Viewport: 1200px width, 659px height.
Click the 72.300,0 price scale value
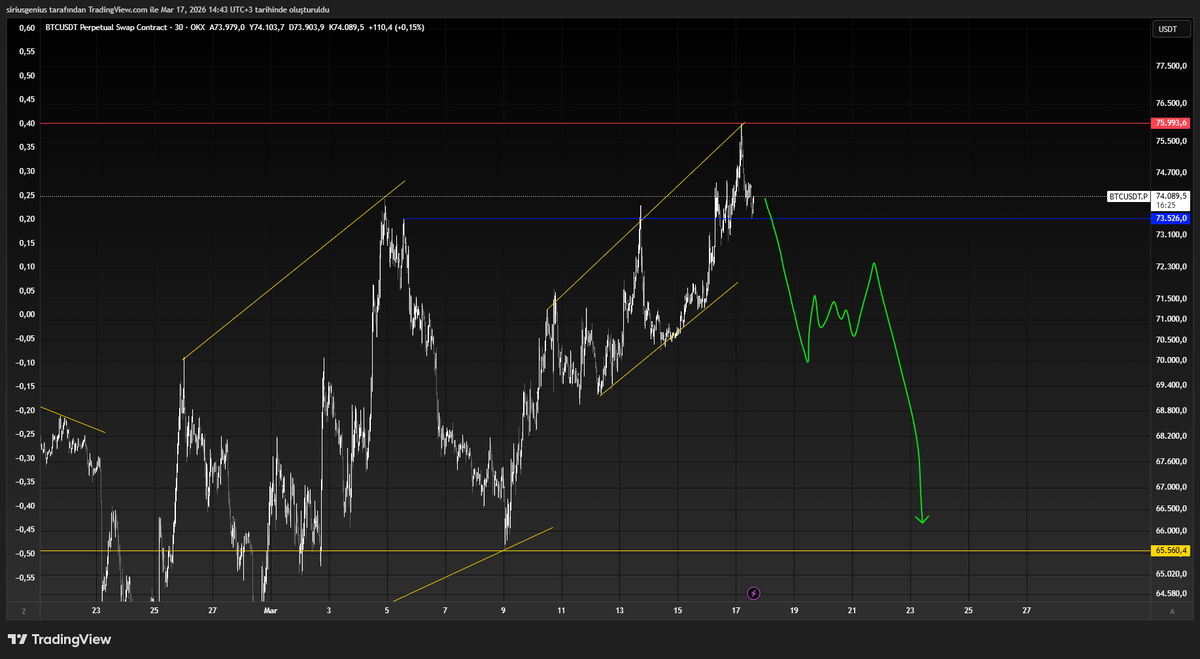[1170, 267]
